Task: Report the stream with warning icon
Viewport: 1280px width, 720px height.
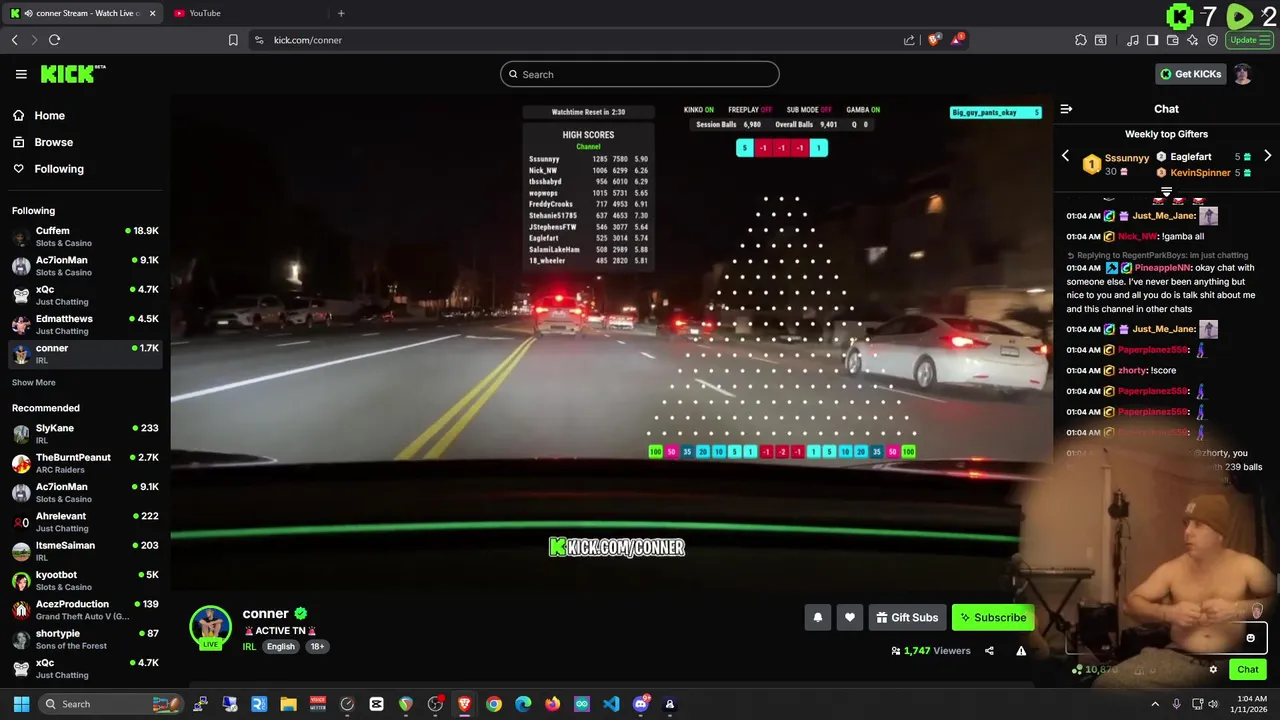Action: (x=1021, y=651)
